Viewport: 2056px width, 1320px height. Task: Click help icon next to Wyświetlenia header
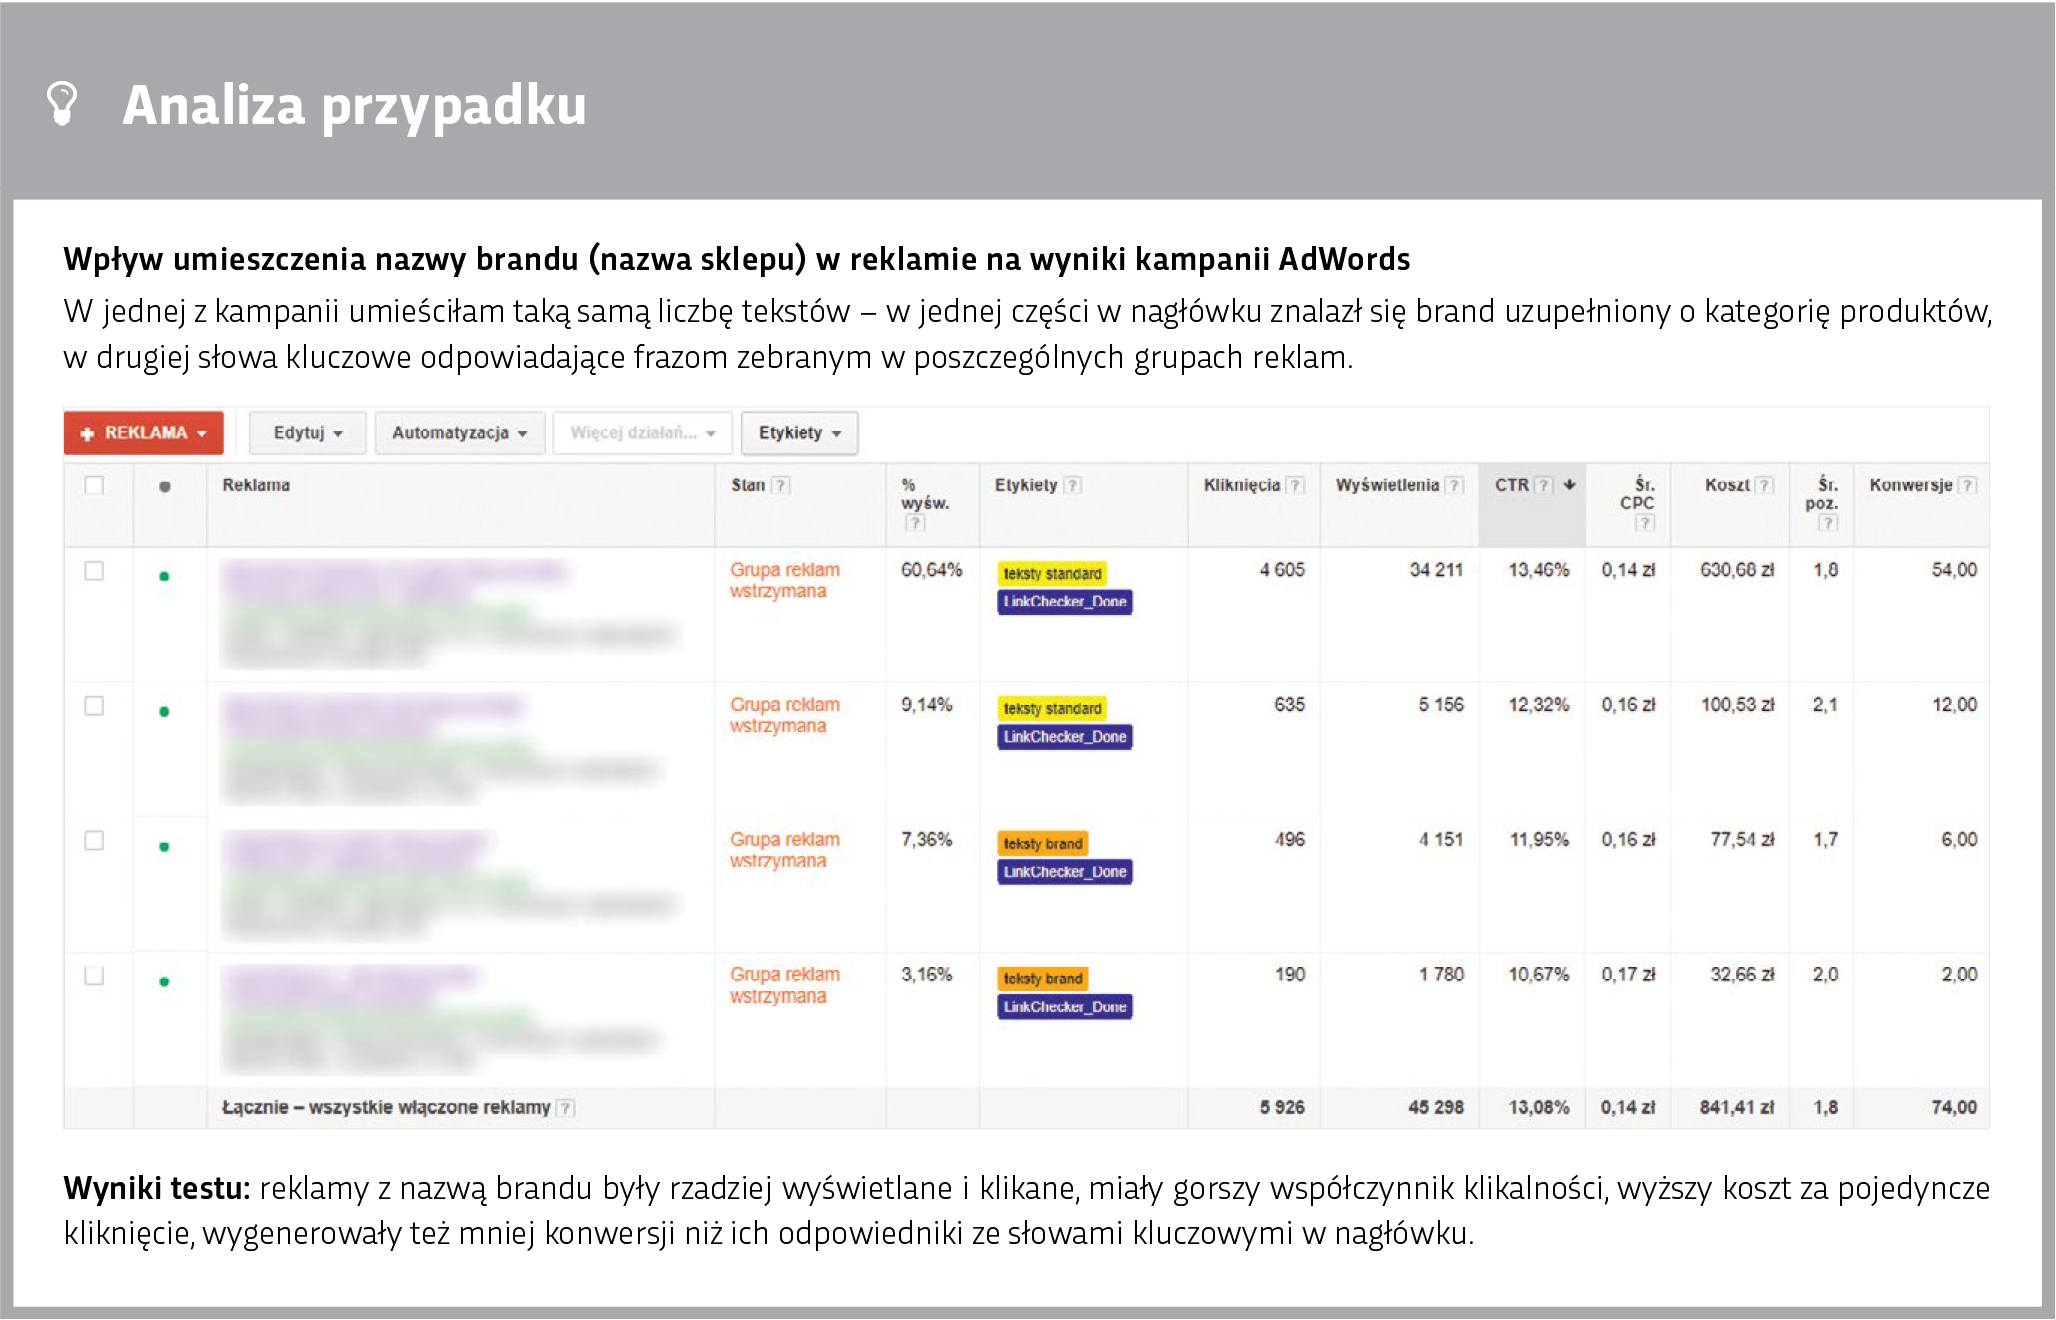1455,485
